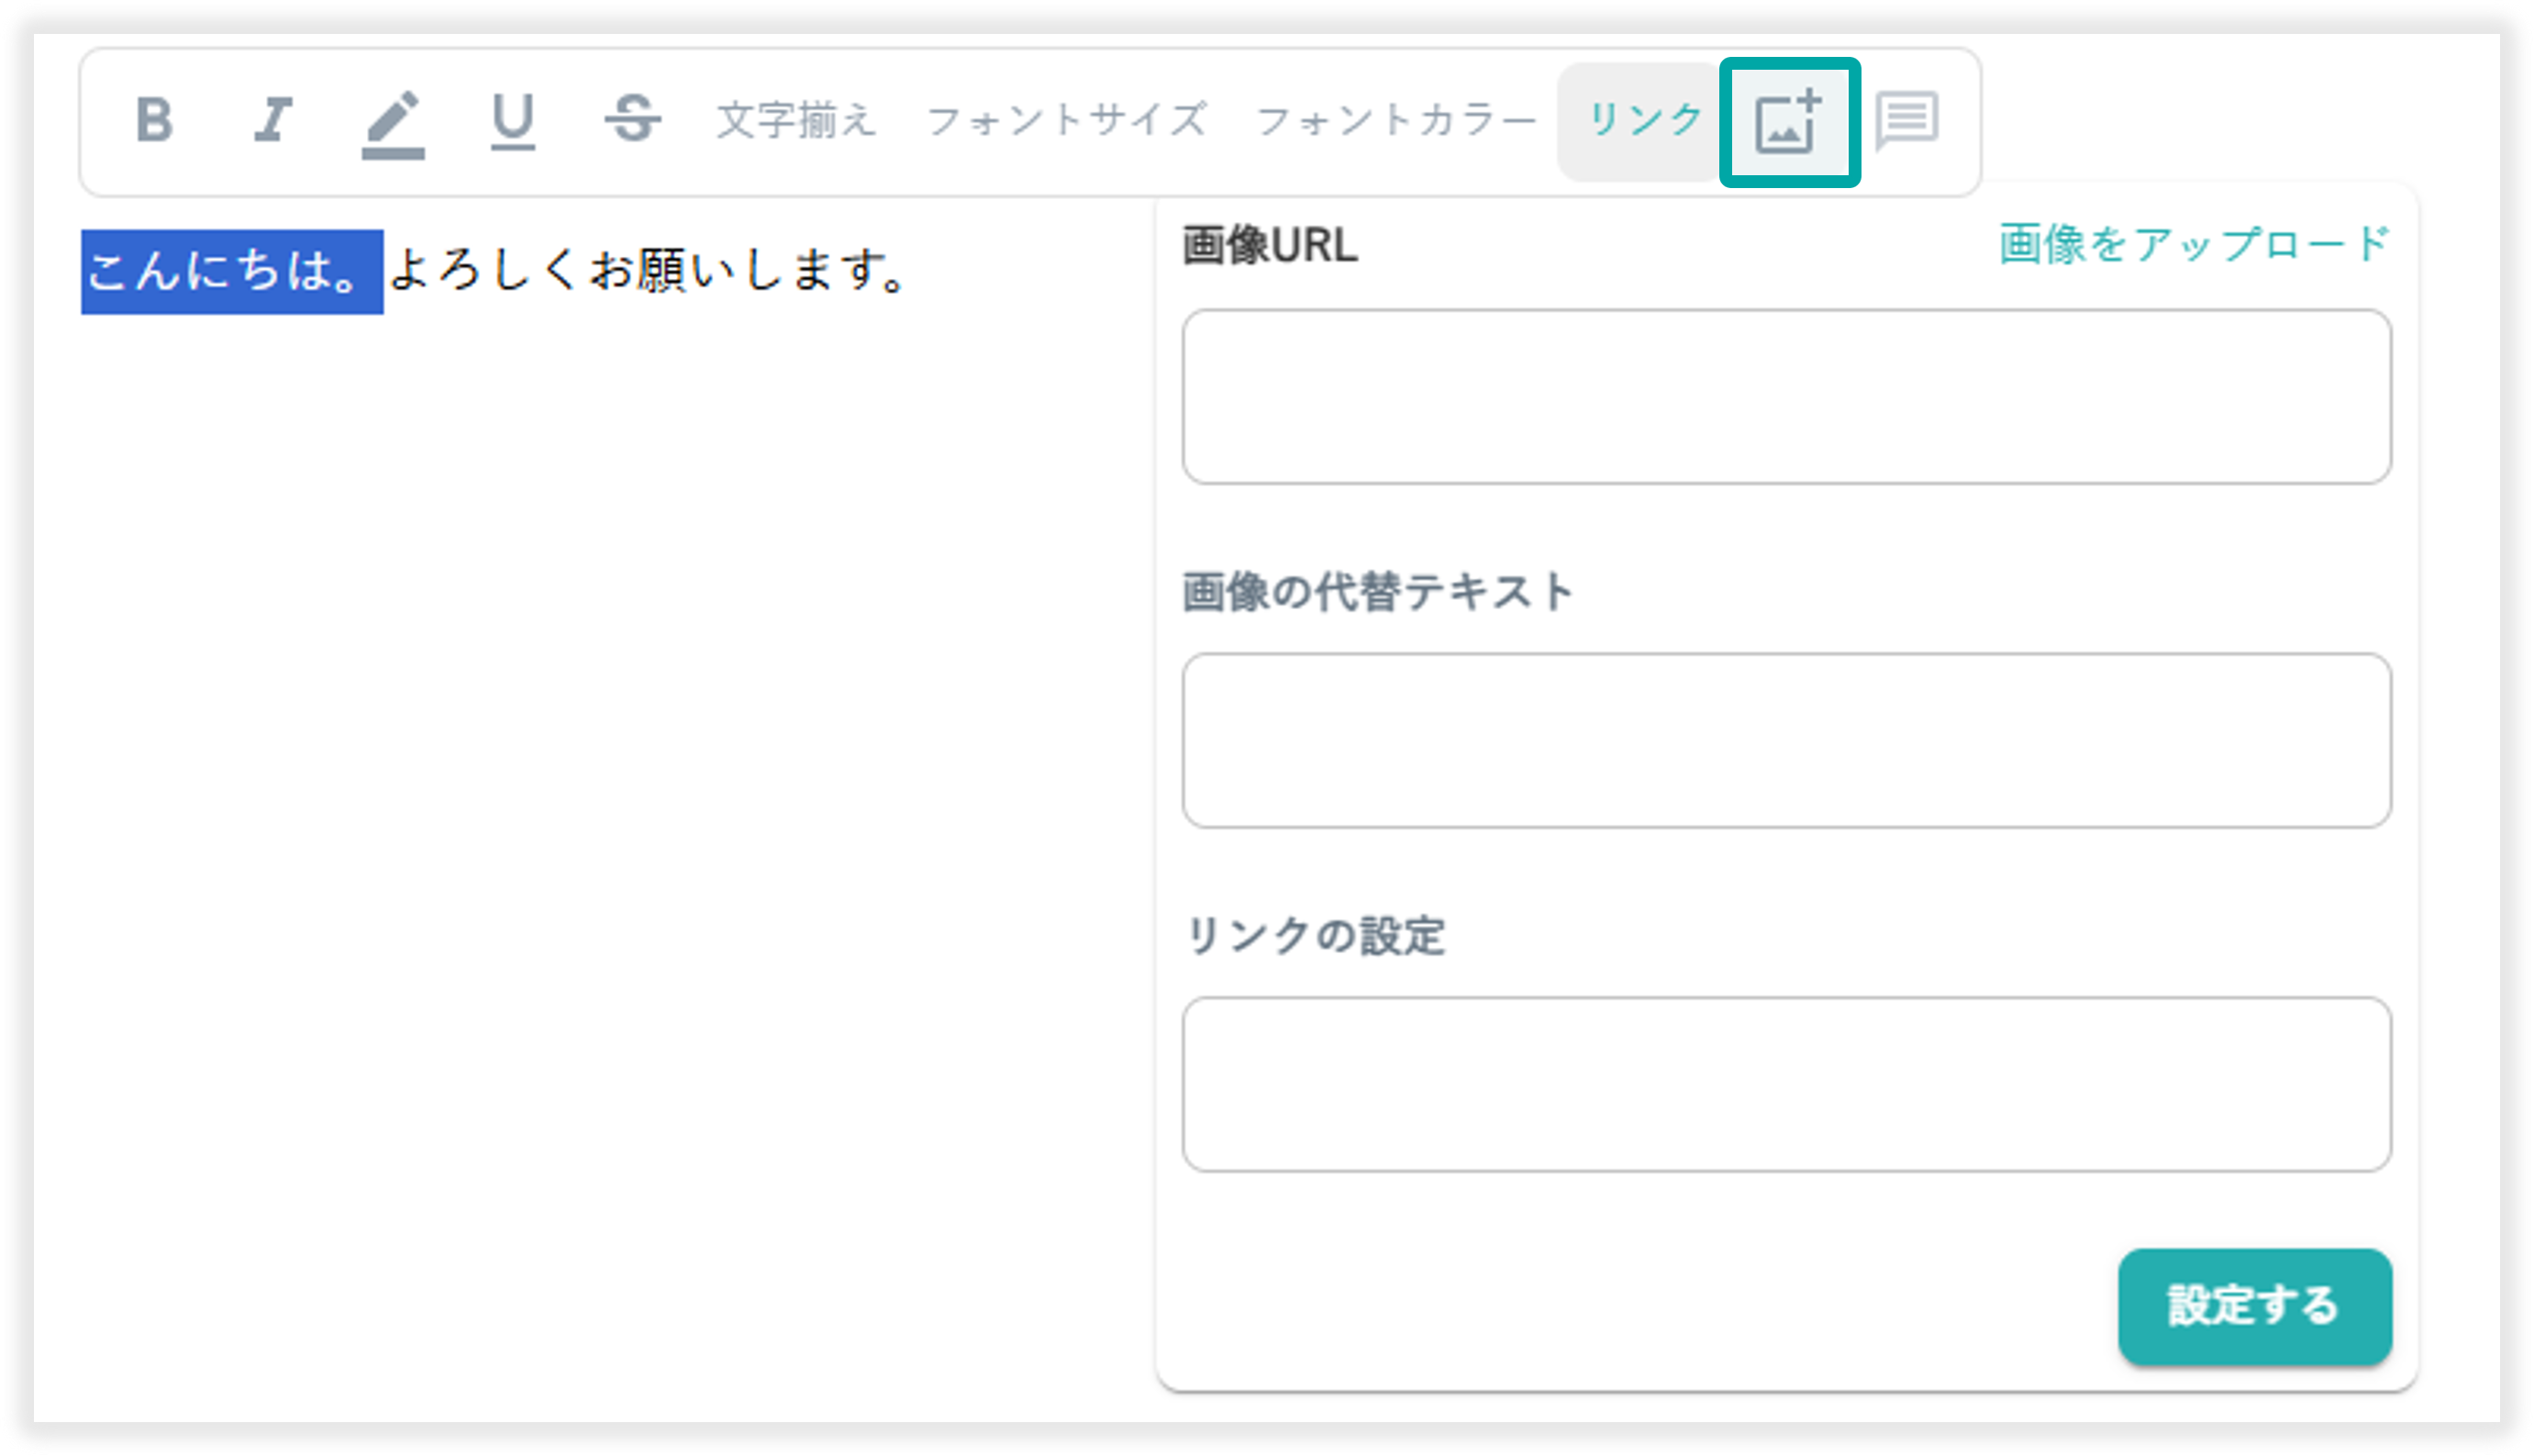Select the highlighter marker tool
Screen dimensions: 2534x1456
(392, 124)
